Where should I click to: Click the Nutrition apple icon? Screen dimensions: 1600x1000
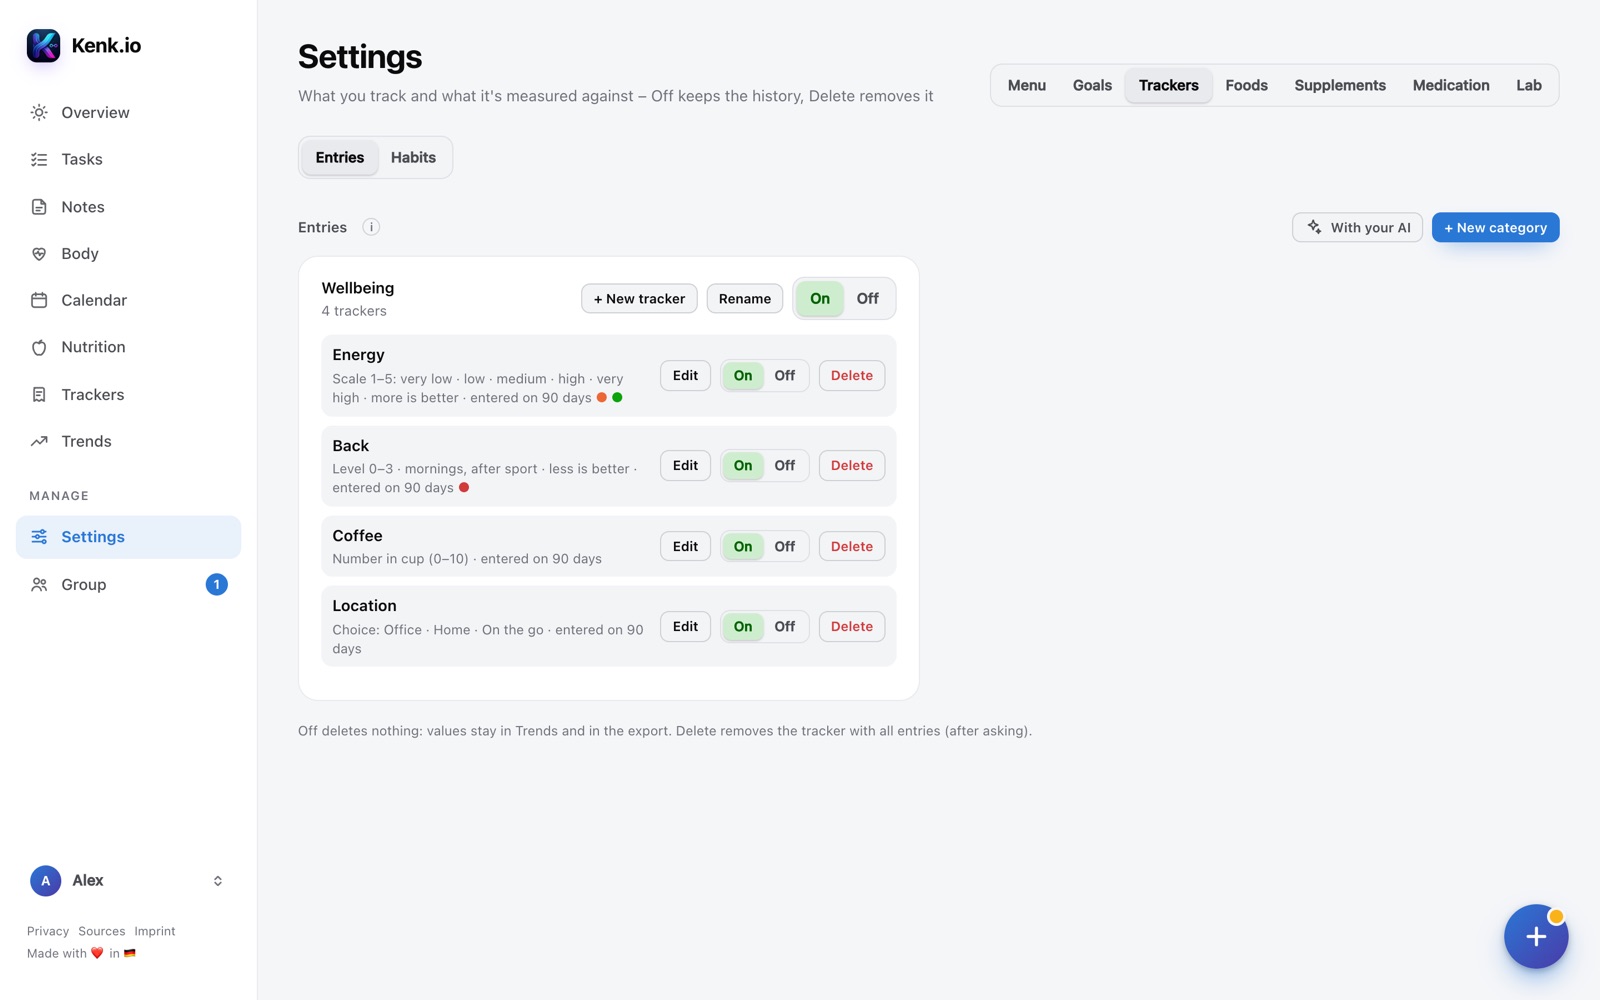tap(39, 347)
